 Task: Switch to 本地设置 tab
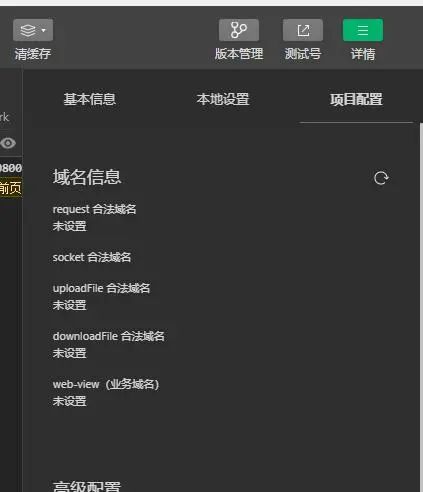pyautogui.click(x=223, y=99)
